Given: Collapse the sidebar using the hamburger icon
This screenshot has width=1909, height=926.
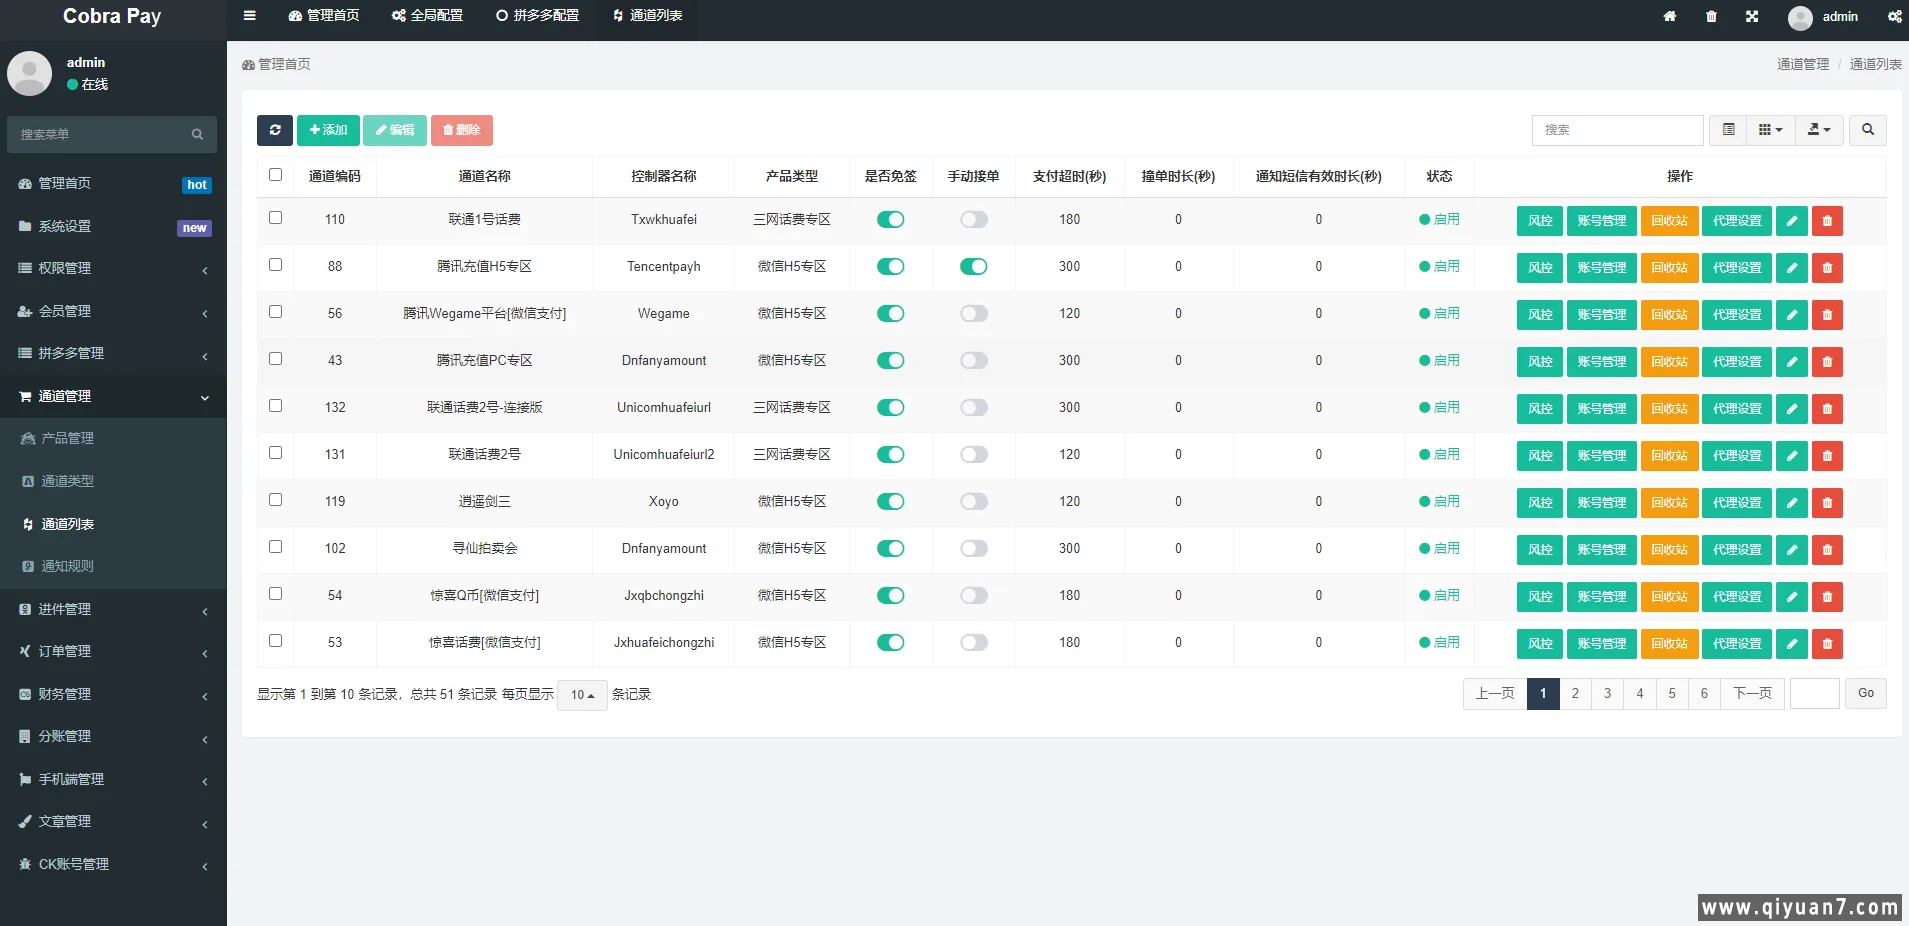Looking at the screenshot, I should click(249, 15).
